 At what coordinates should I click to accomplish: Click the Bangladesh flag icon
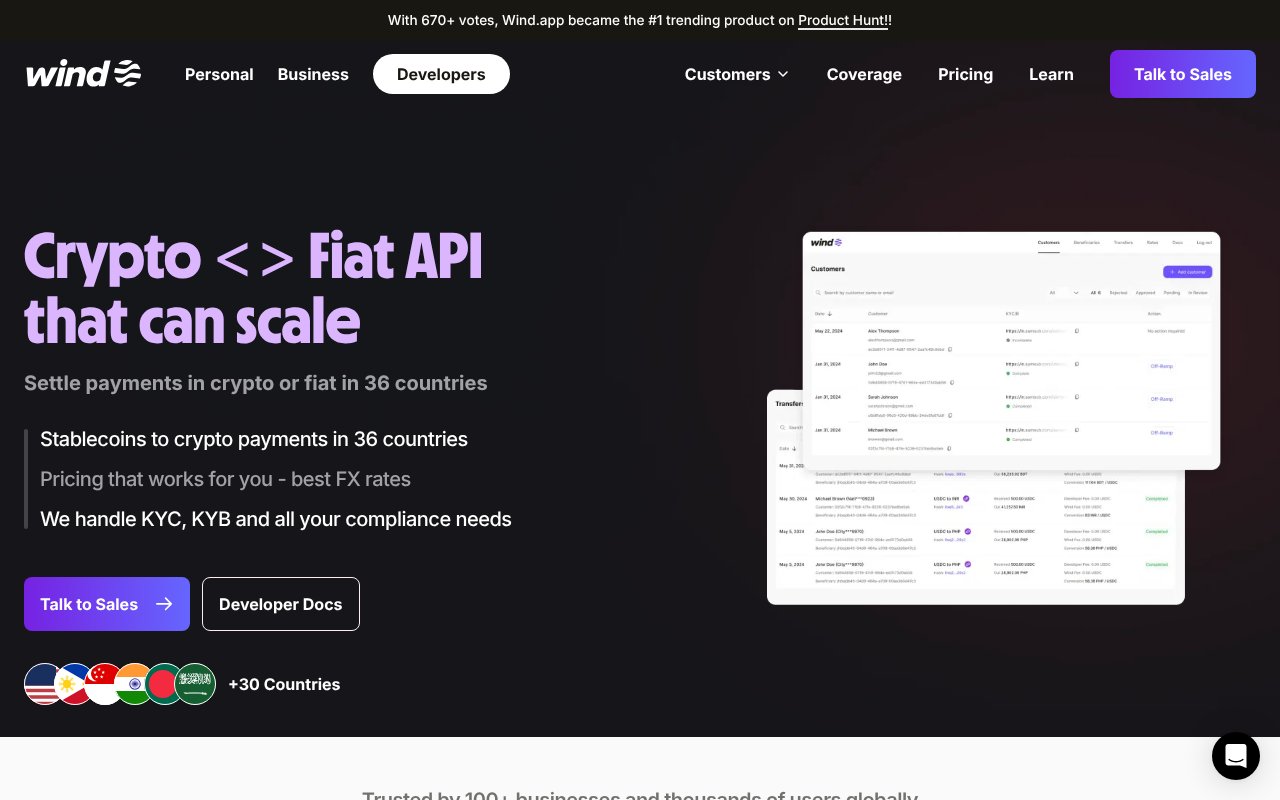[x=164, y=684]
